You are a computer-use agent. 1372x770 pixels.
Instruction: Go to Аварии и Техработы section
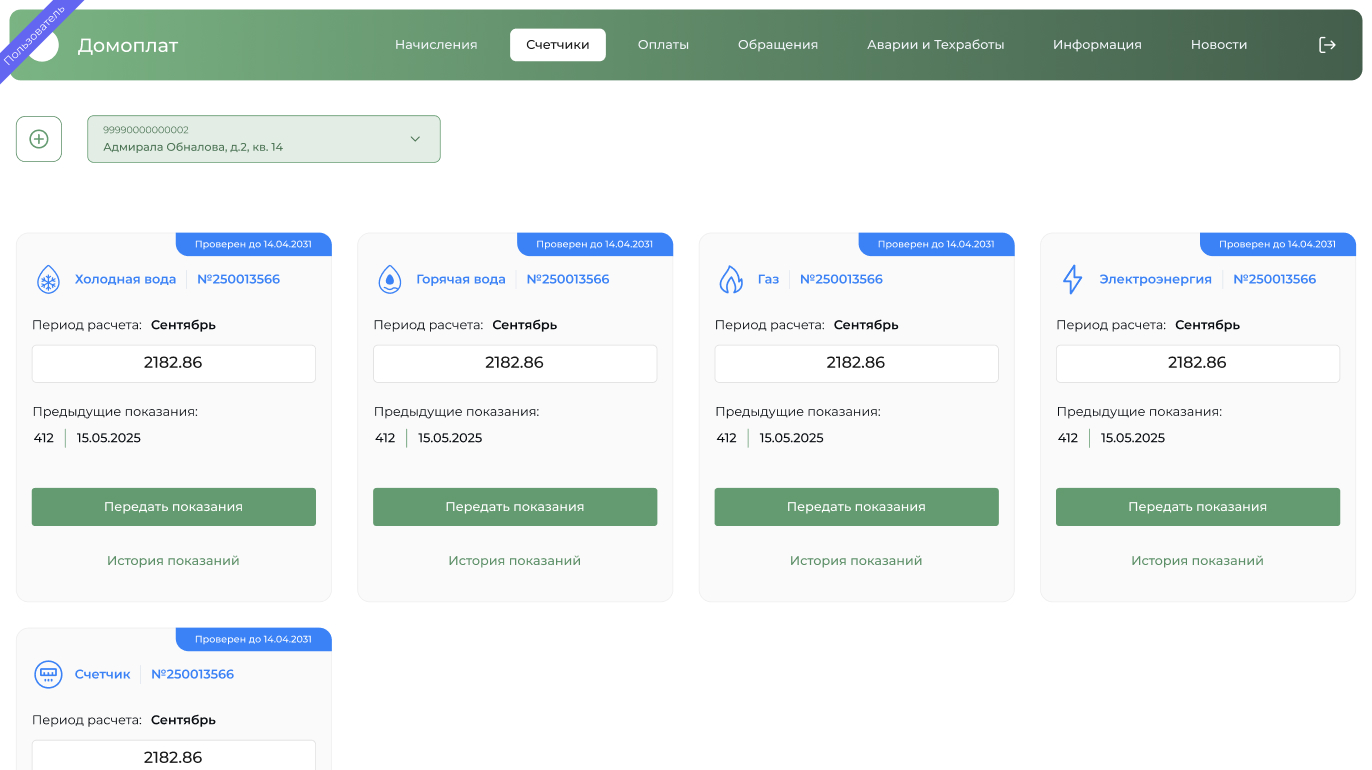935,45
